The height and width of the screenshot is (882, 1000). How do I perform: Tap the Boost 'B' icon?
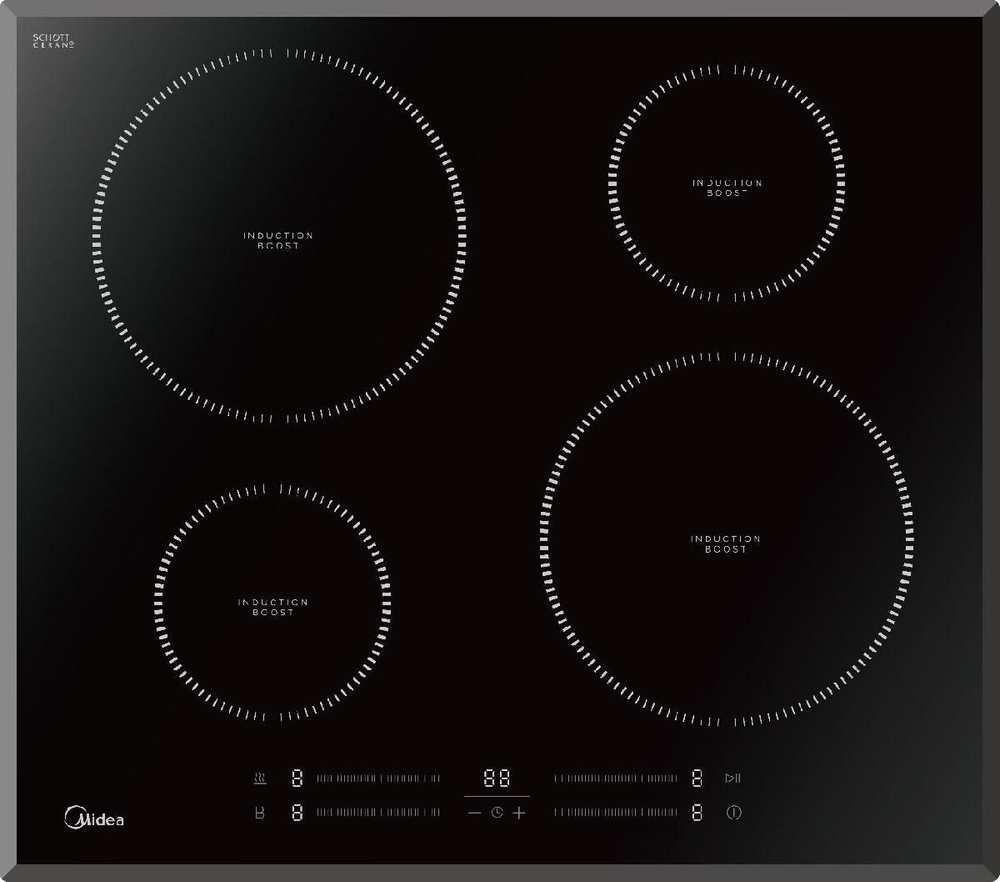260,812
